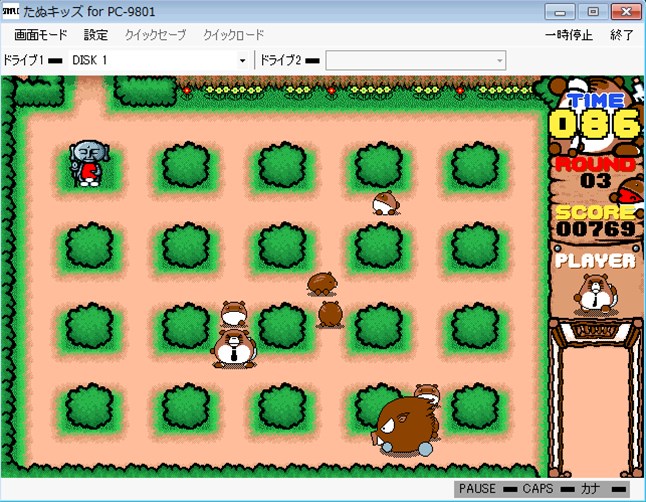Click the TIME counter 086
The image size is (646, 502).
point(595,124)
